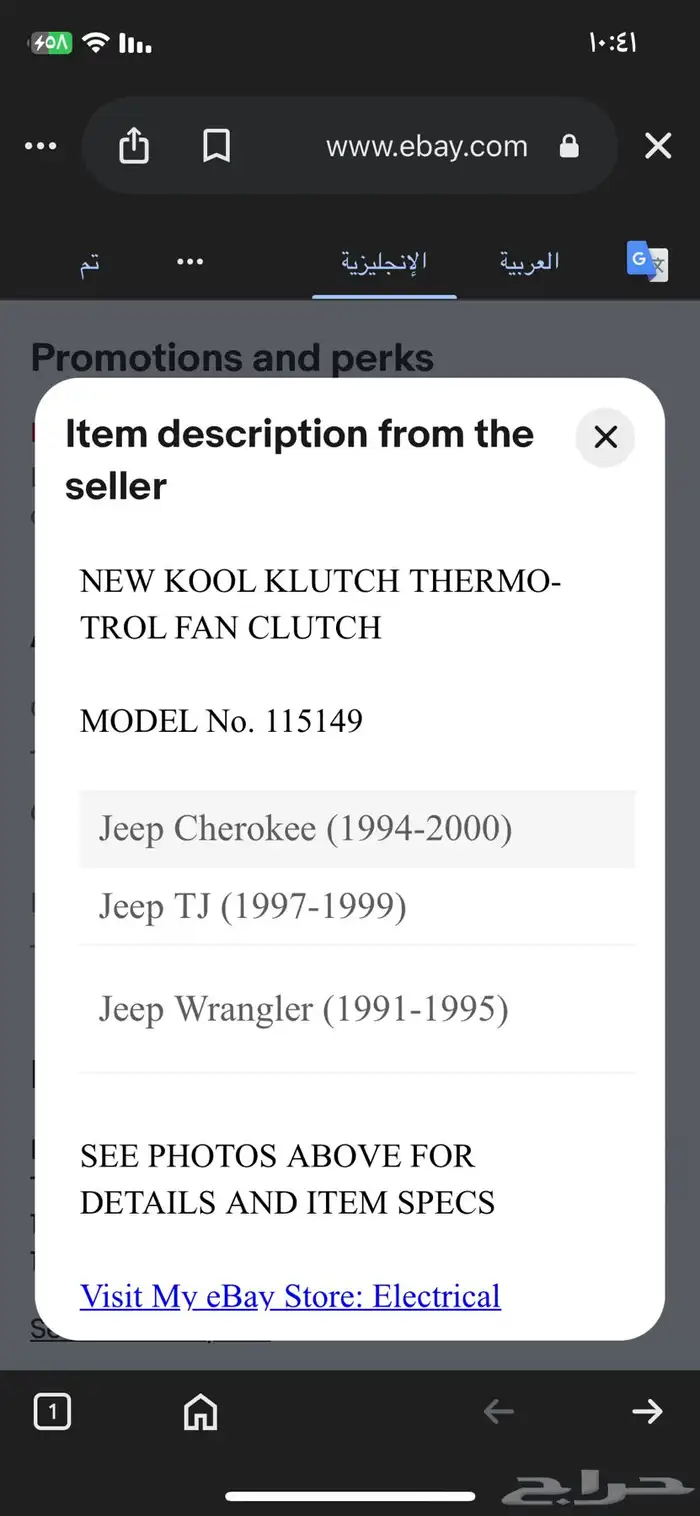Screen dimensions: 700x1516
Task: Tap the www.ebay.com address field
Action: 427,146
